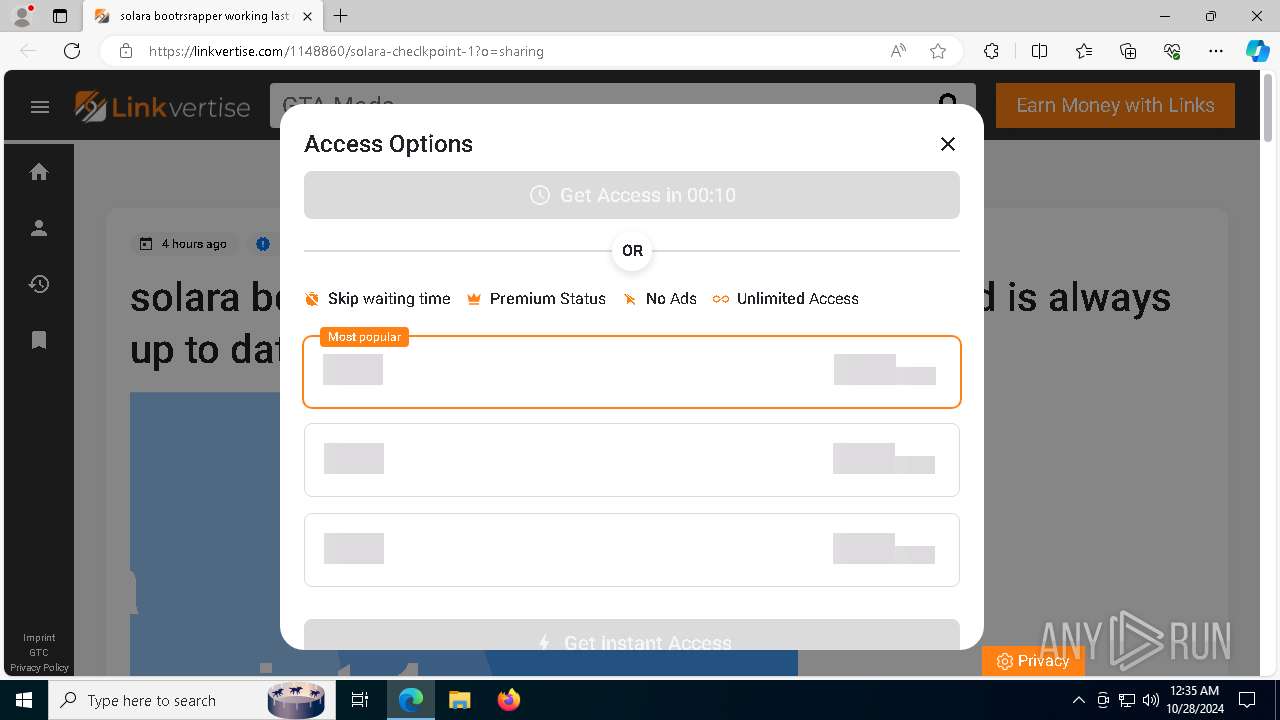Add this page to favorites star
This screenshot has height=720, width=1280.
coord(938,51)
